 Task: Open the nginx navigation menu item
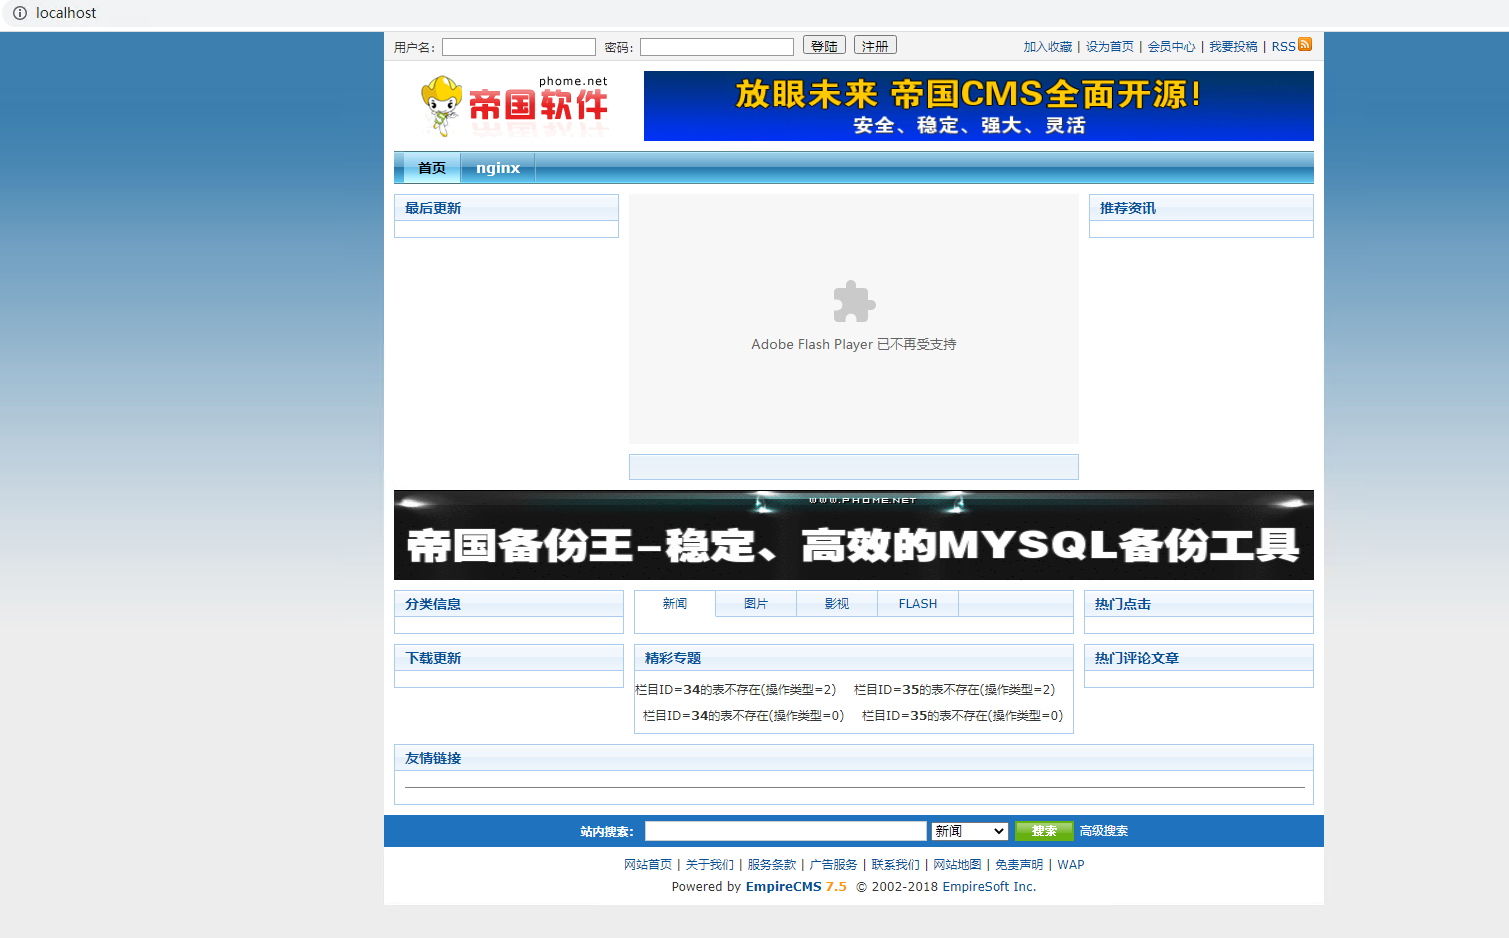[x=497, y=167]
